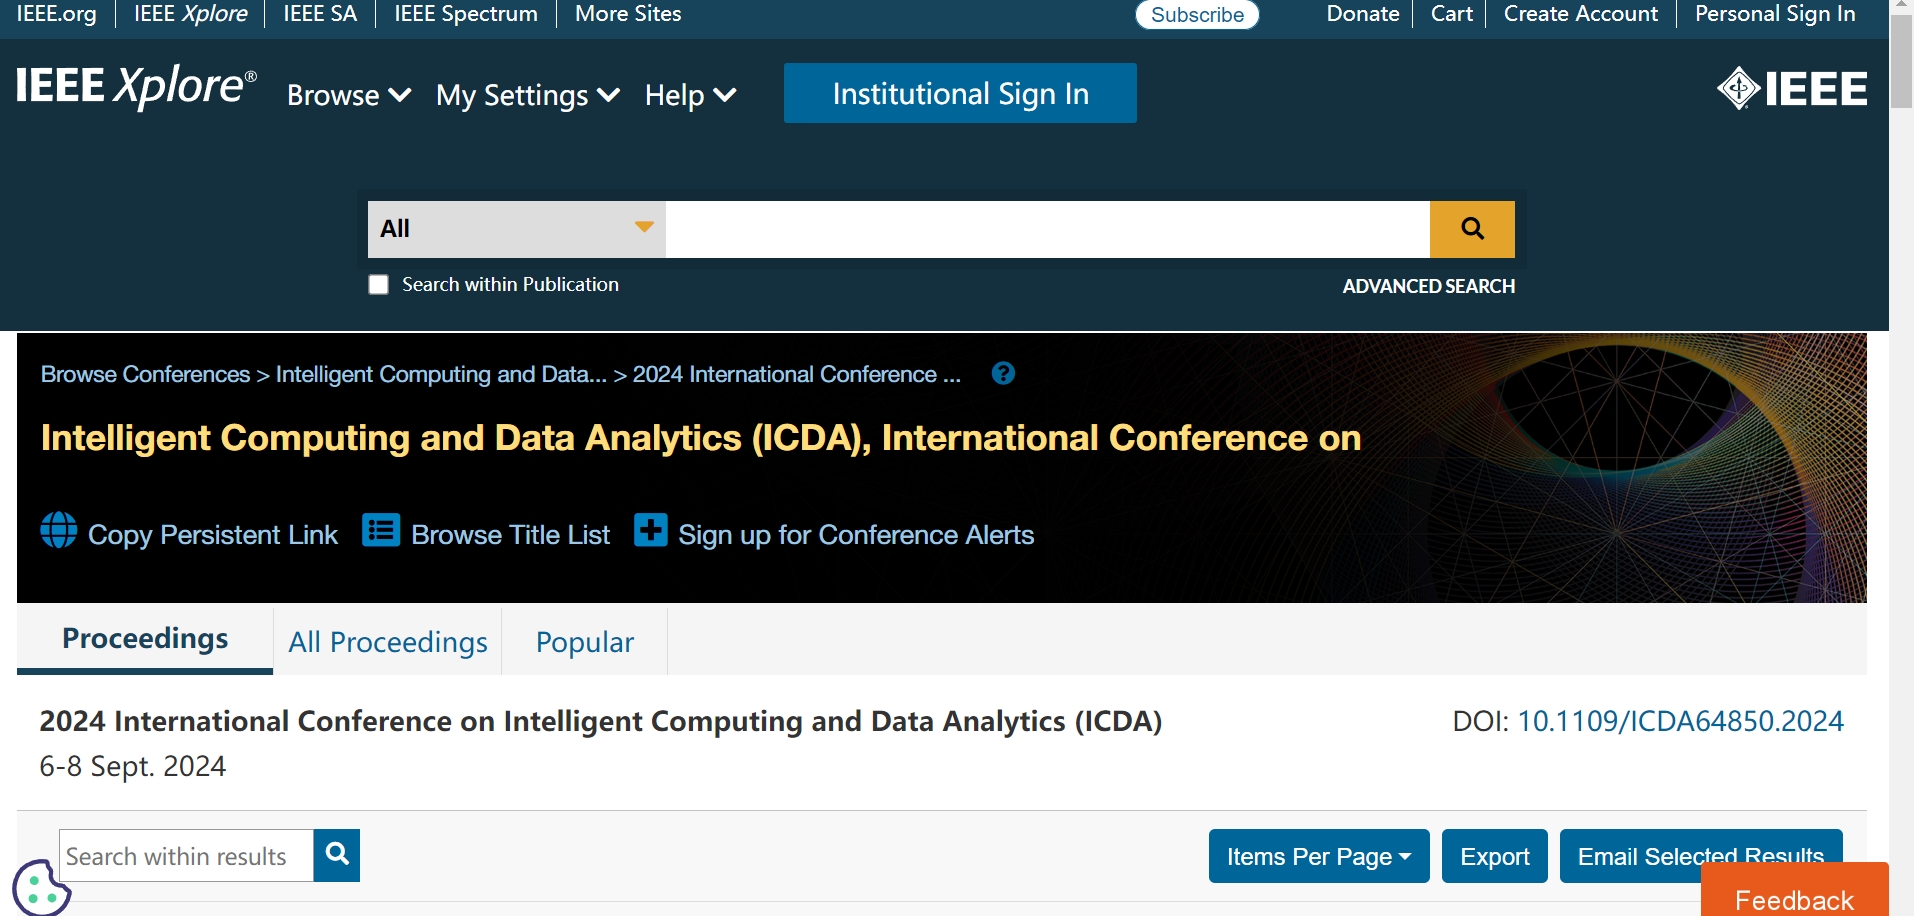1914x916 pixels.
Task: Switch to the All Proceedings tab
Action: 388,642
